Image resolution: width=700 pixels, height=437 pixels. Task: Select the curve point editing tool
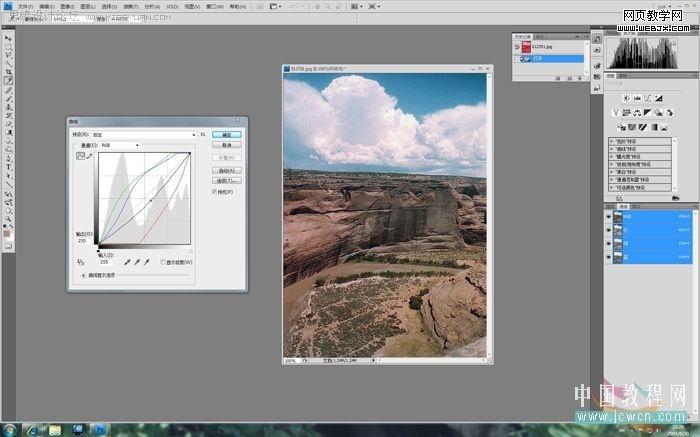tap(80, 156)
